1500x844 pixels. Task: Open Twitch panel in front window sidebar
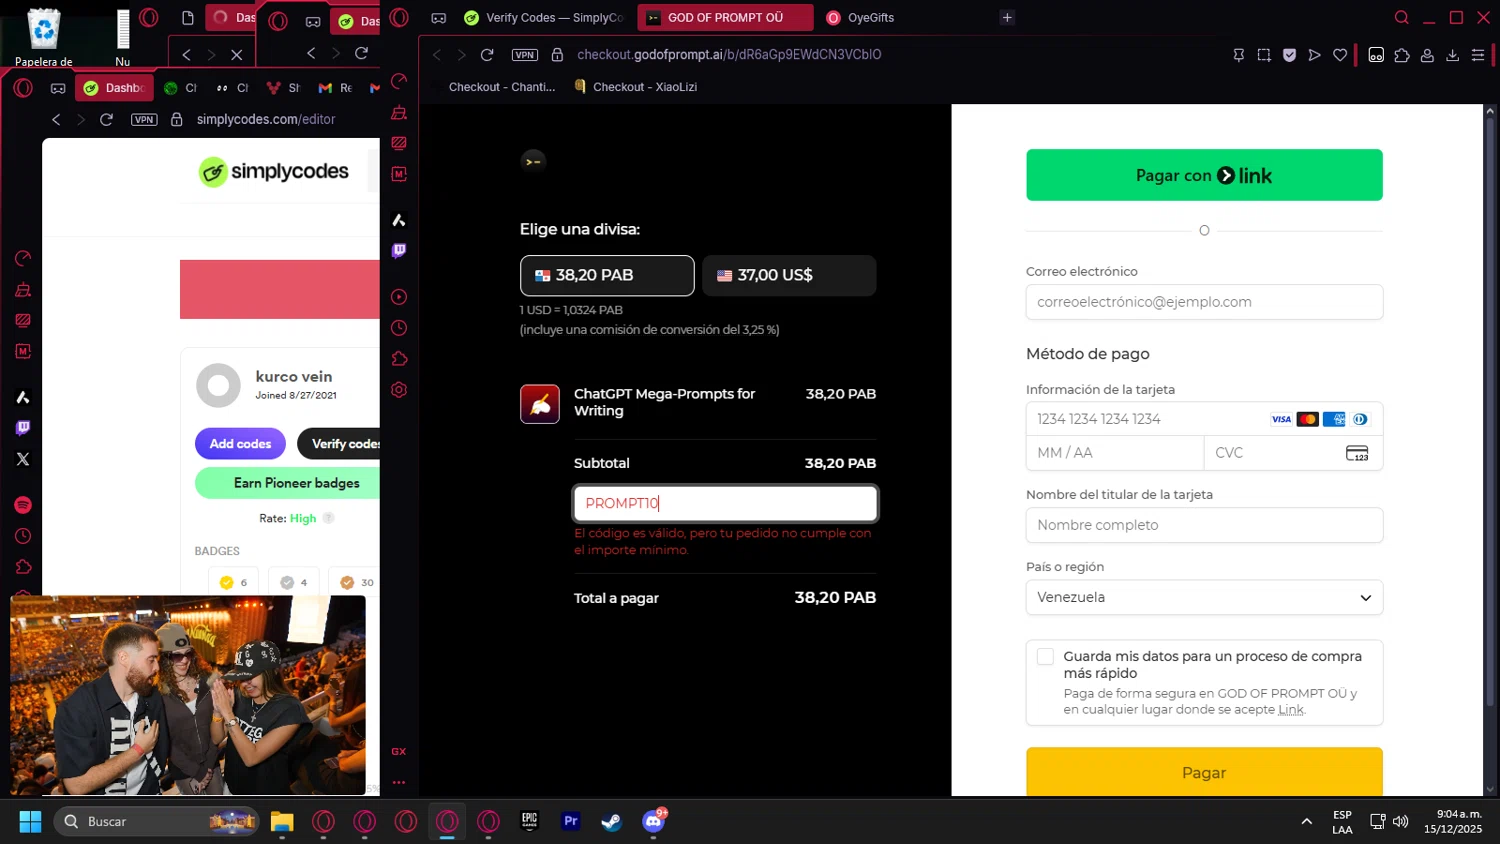399,251
